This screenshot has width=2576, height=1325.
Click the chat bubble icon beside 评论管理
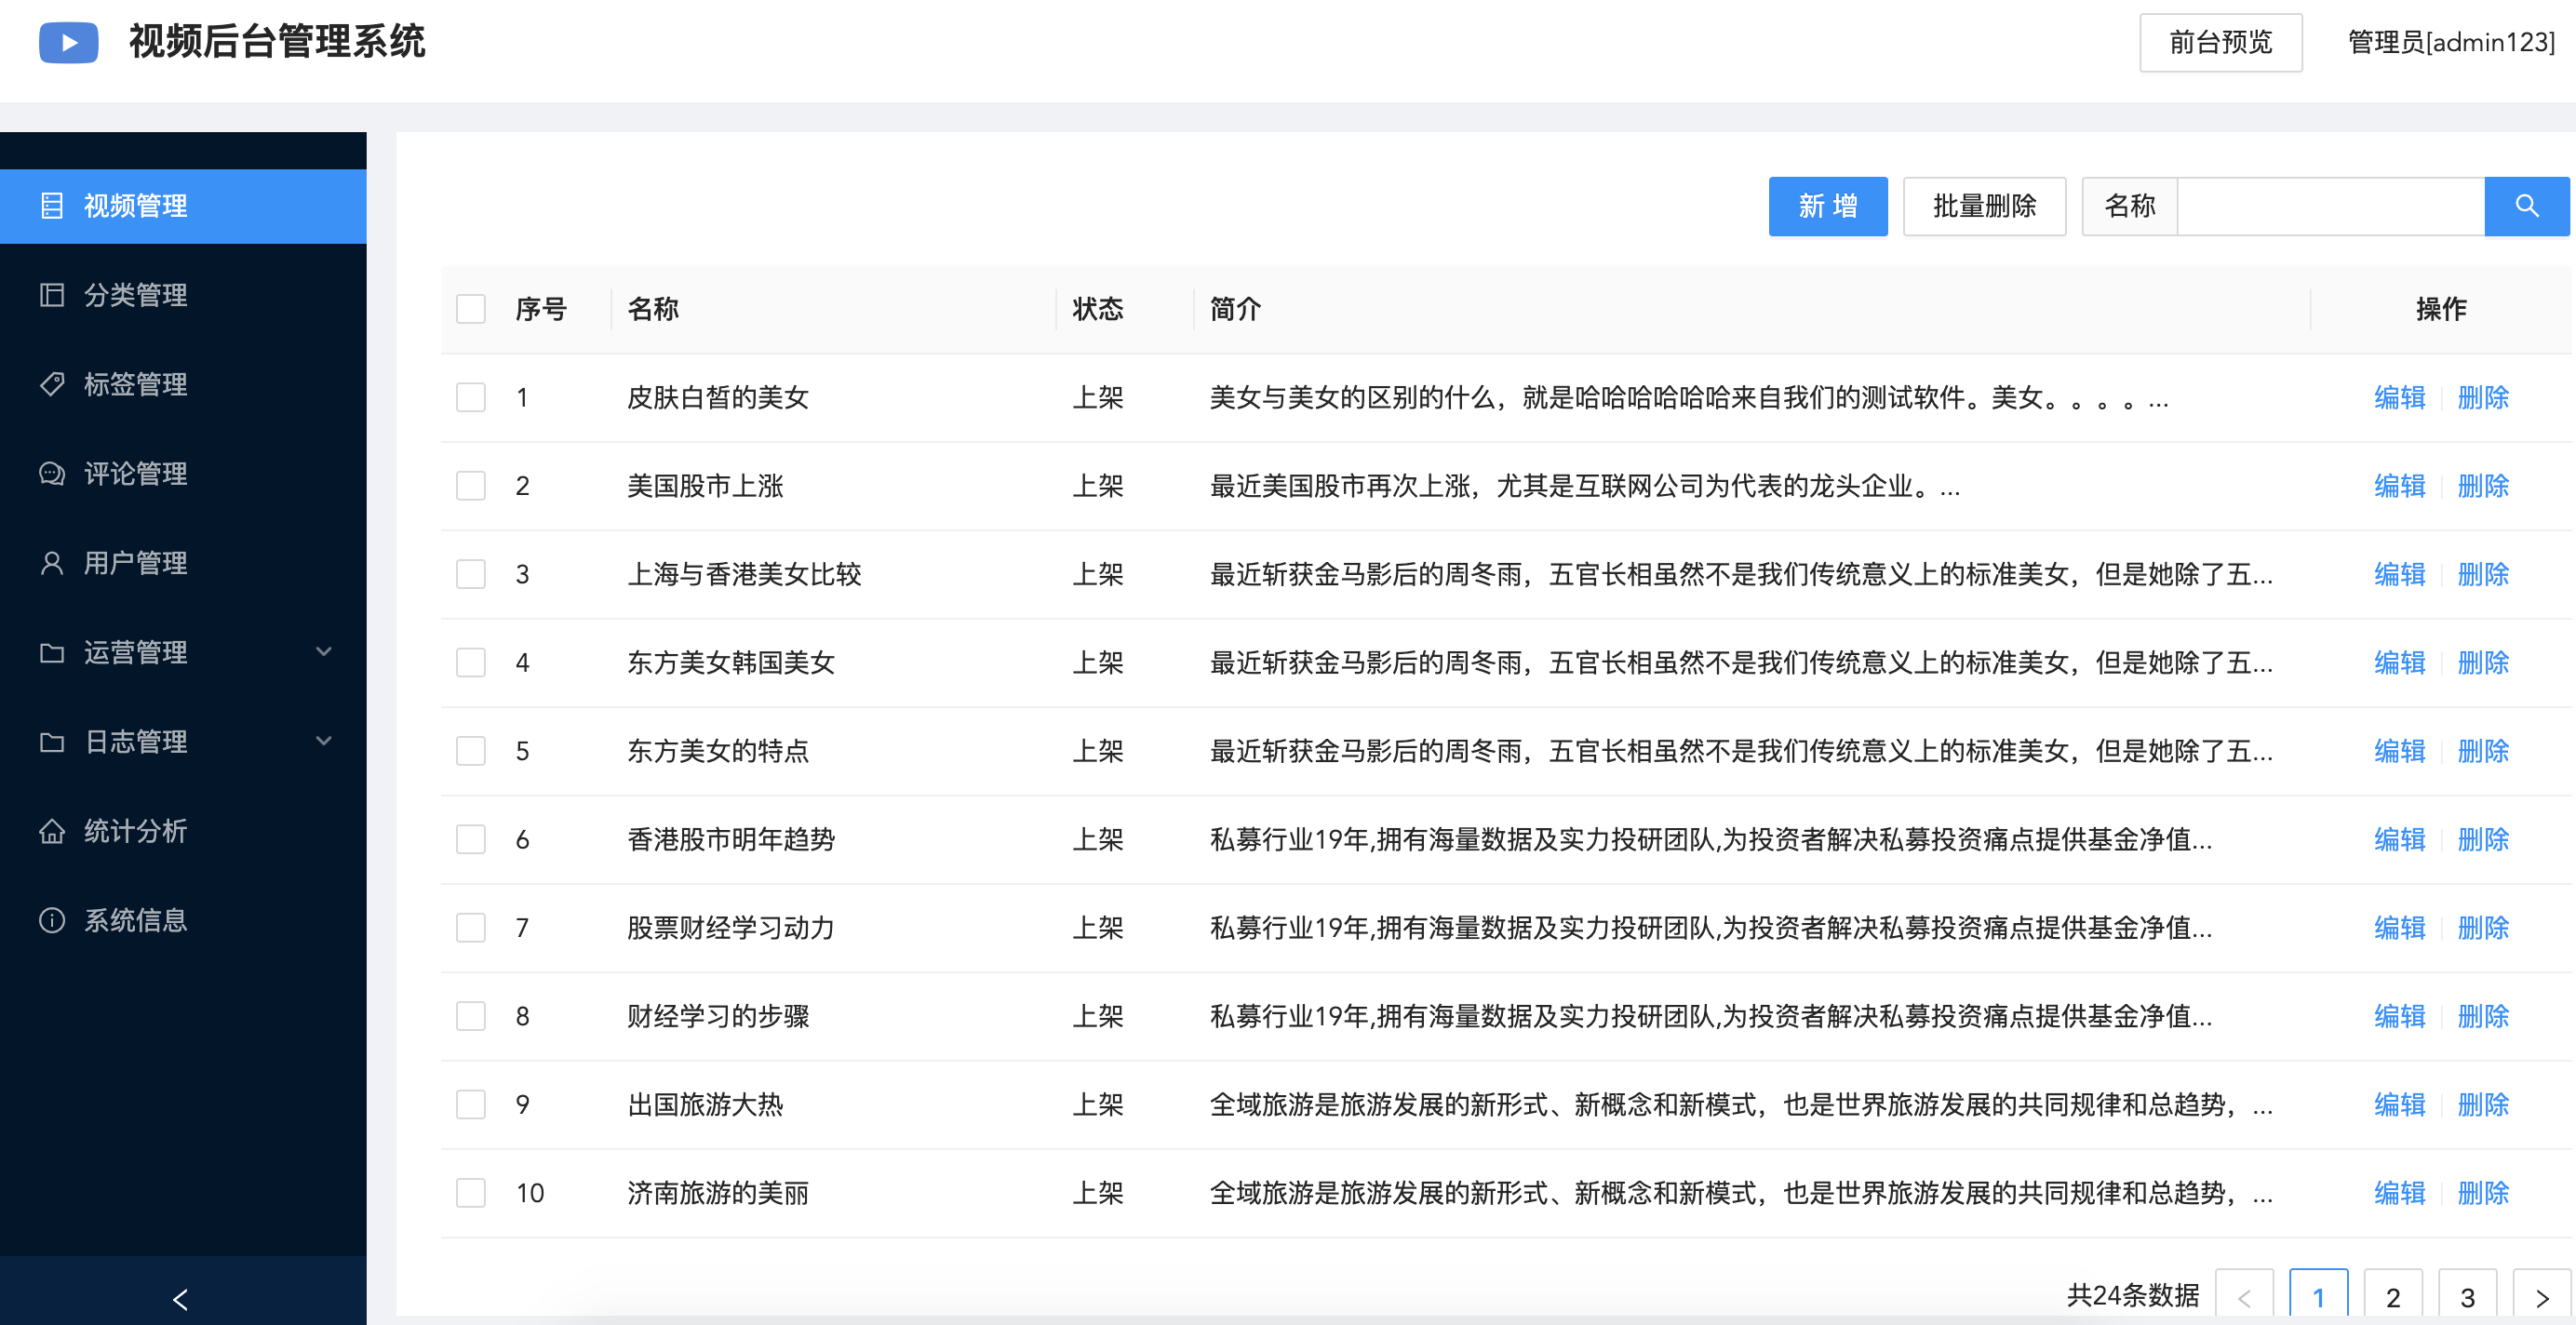coord(52,473)
